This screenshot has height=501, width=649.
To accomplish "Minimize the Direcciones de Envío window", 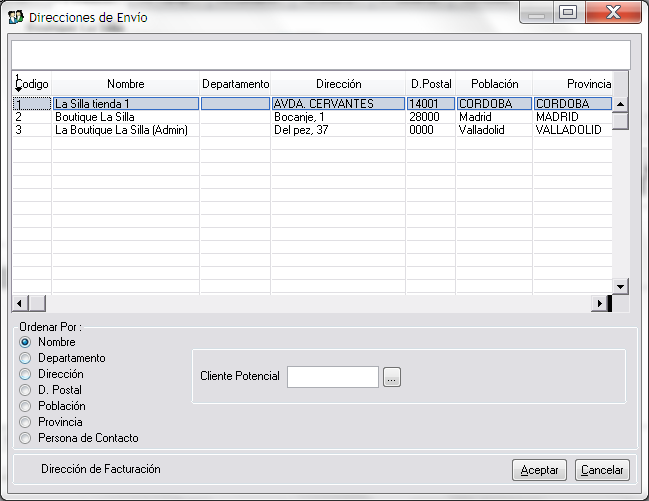I will (x=536, y=13).
